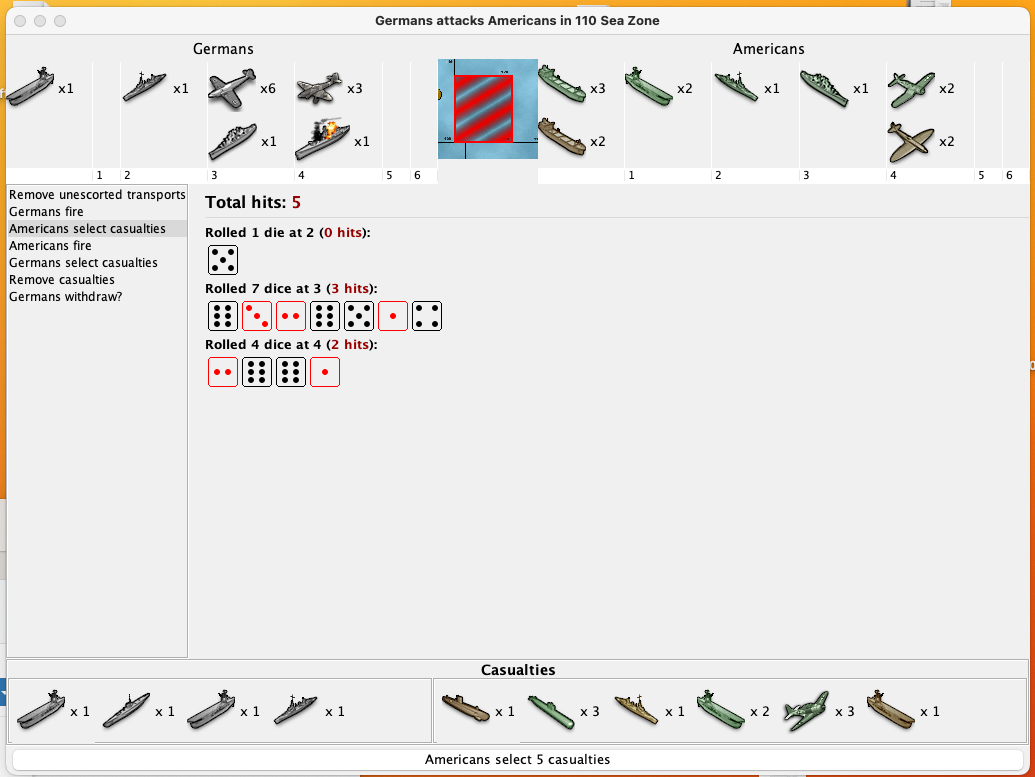Click the single die rolled at 2
Viewport: 1035px width, 777px height.
[222, 261]
